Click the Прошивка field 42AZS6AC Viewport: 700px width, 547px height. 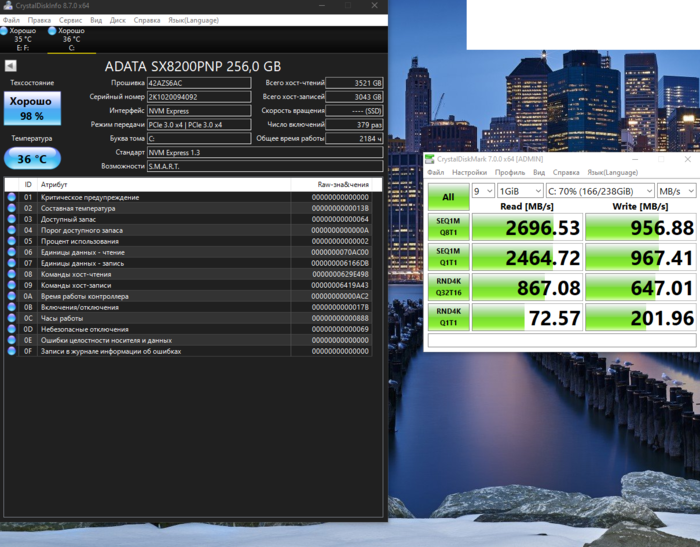[x=199, y=83]
